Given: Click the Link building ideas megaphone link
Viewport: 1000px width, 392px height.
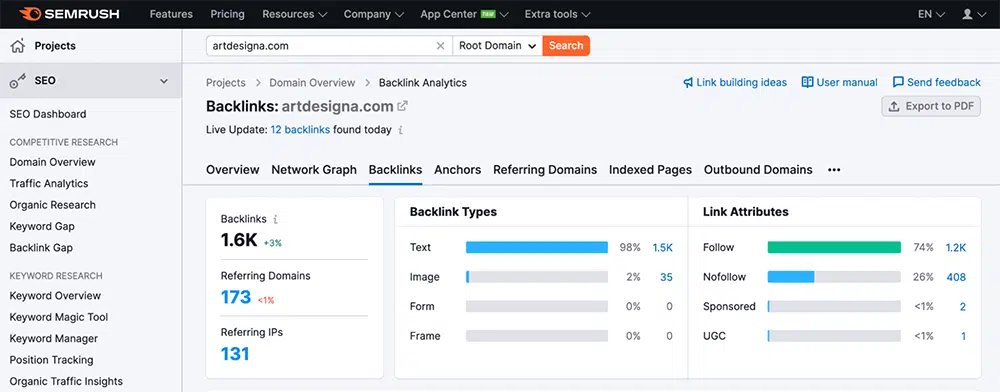Looking at the screenshot, I should click(735, 82).
